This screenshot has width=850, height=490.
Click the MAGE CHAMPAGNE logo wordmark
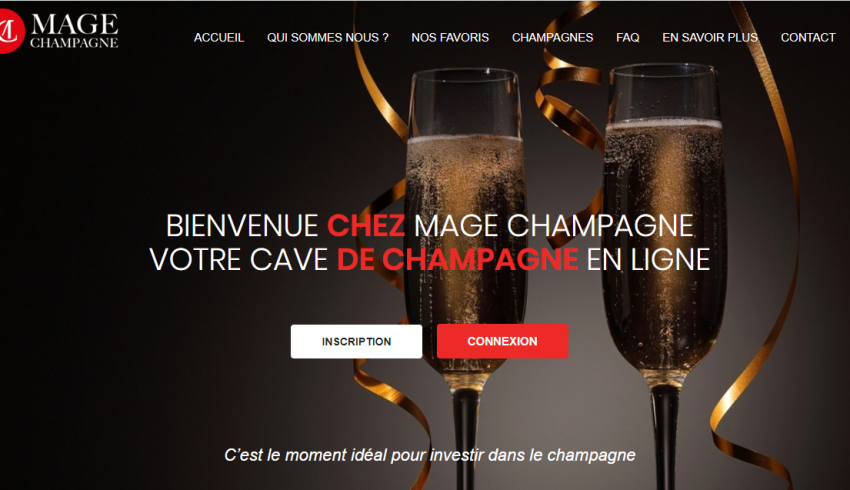(74, 31)
